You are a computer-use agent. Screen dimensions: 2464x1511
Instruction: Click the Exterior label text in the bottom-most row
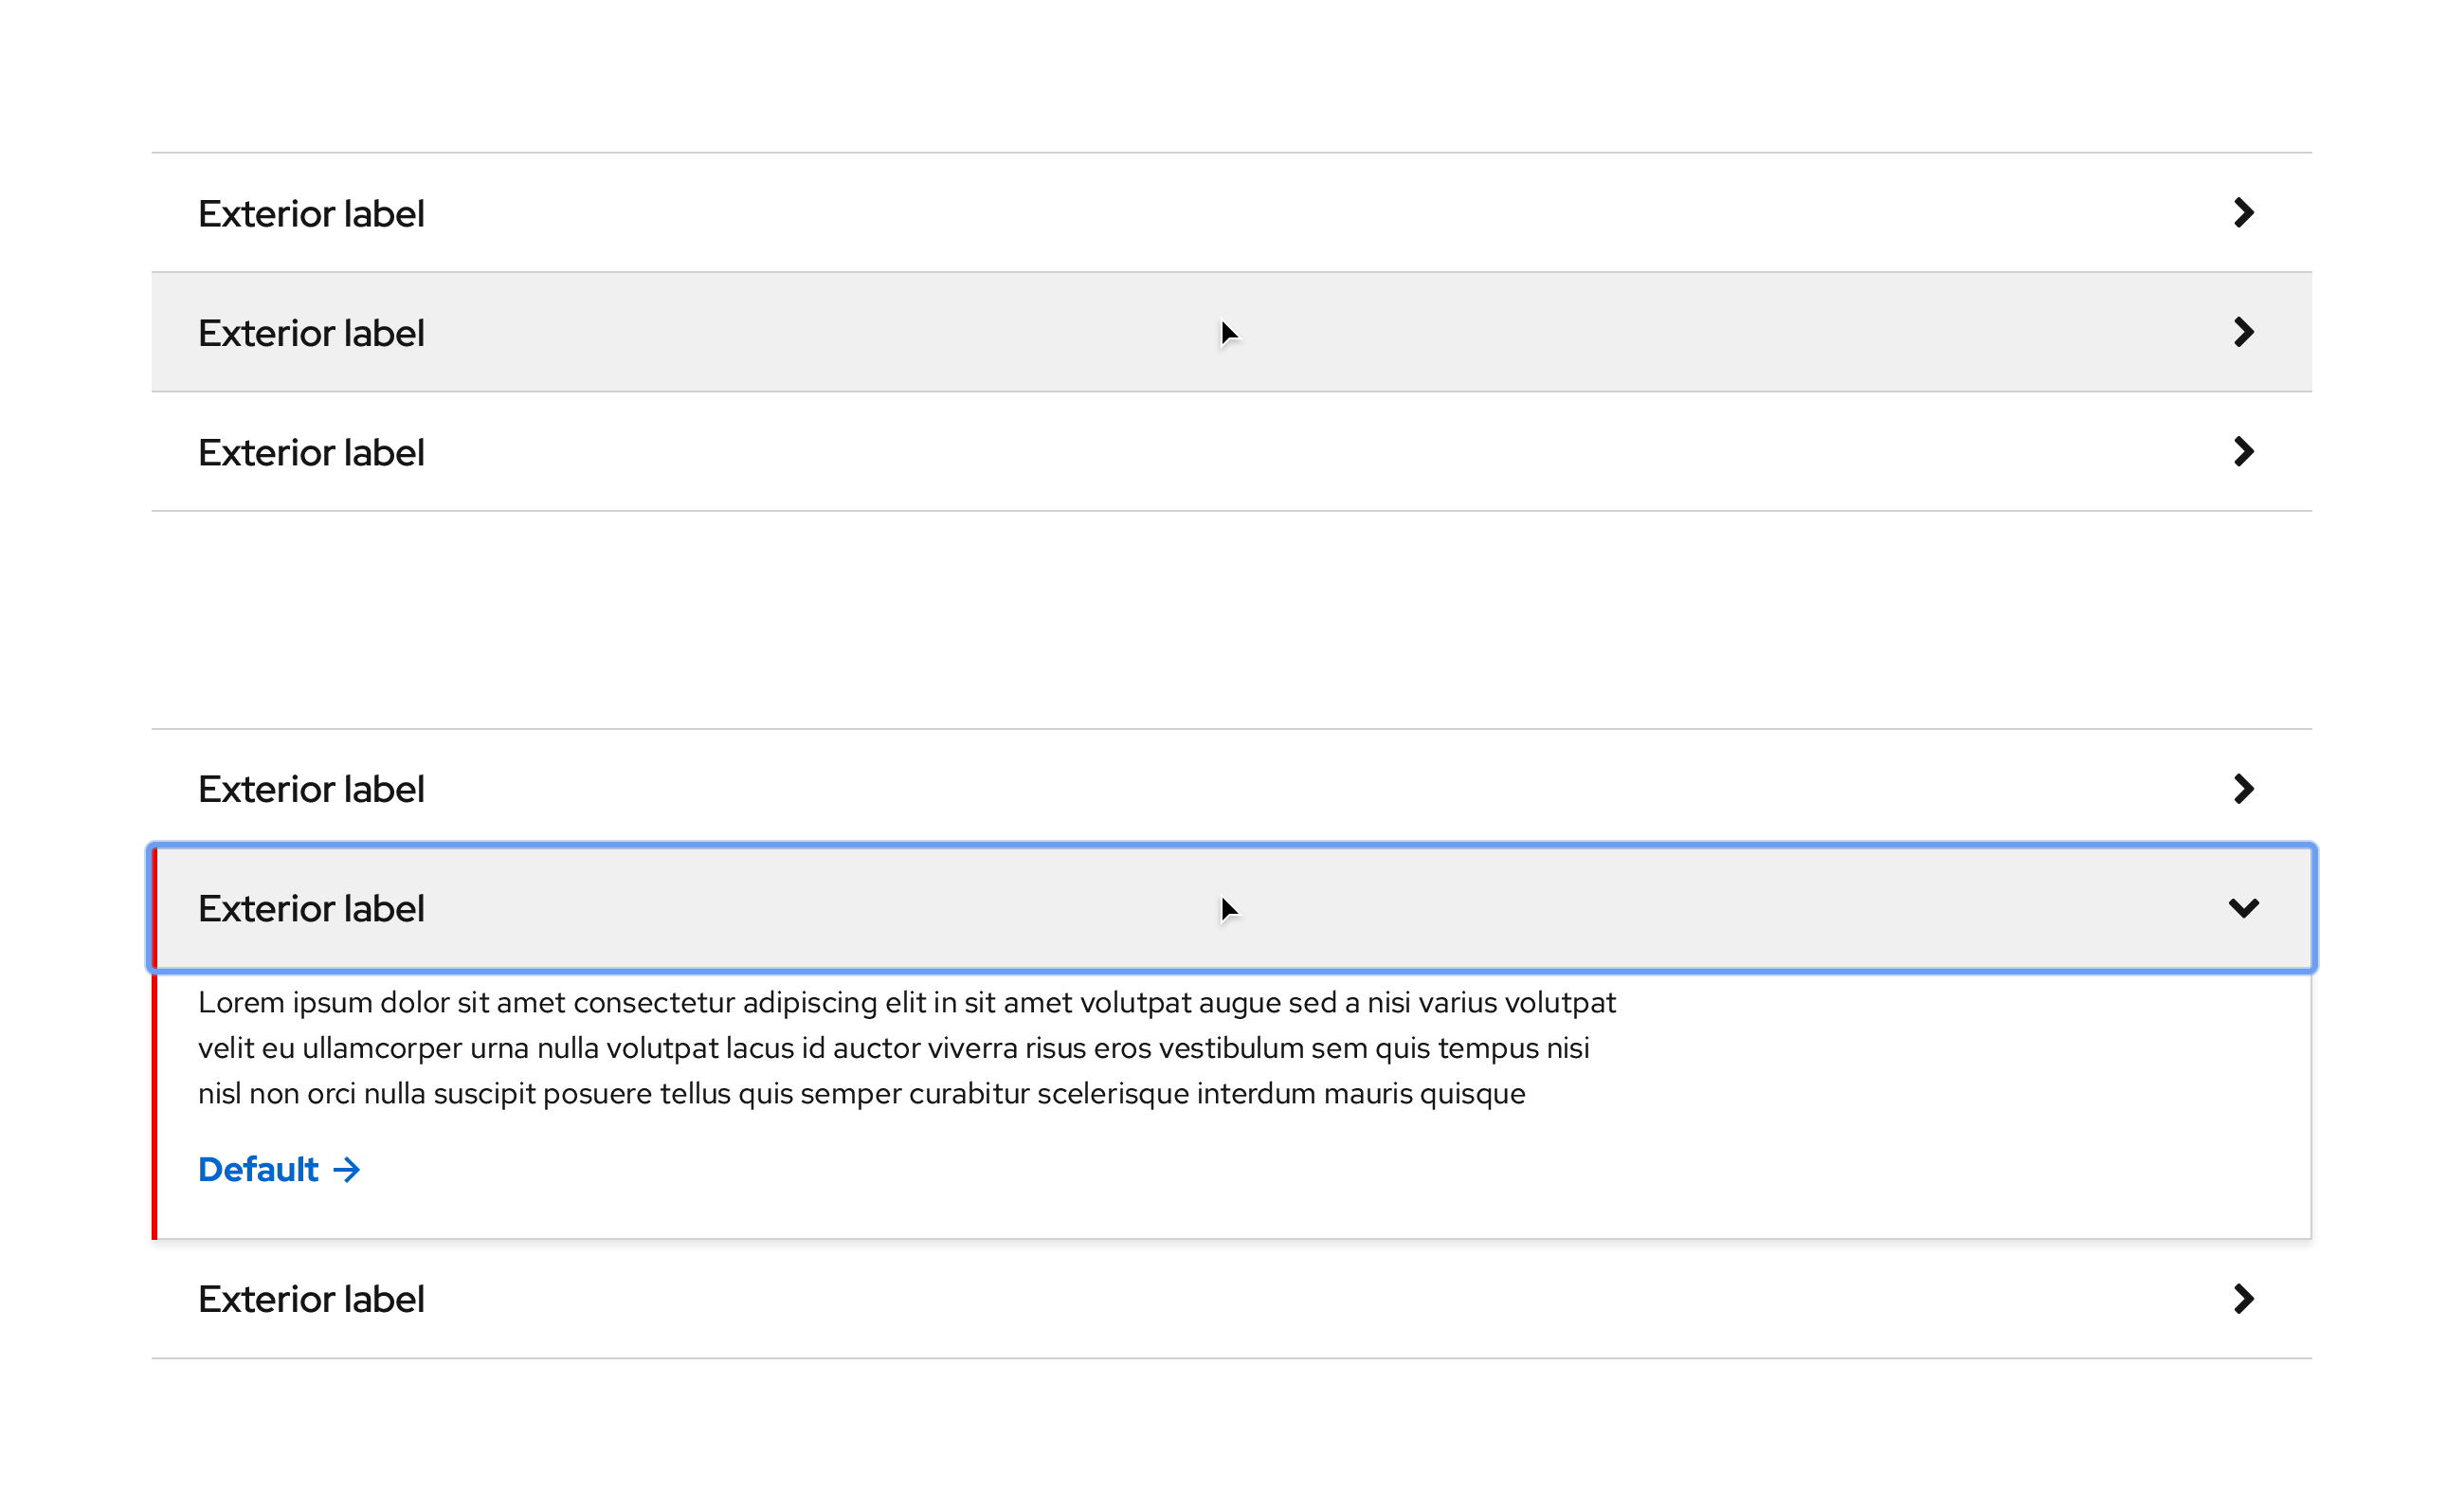click(311, 1299)
